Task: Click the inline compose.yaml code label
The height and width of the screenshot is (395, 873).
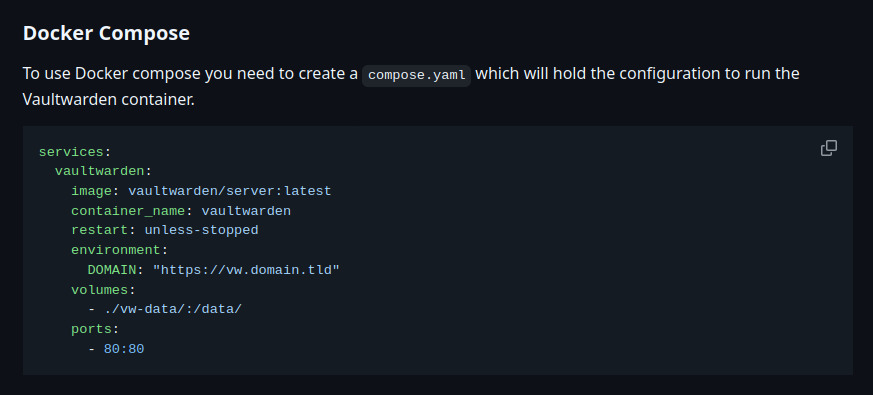Action: pos(416,75)
